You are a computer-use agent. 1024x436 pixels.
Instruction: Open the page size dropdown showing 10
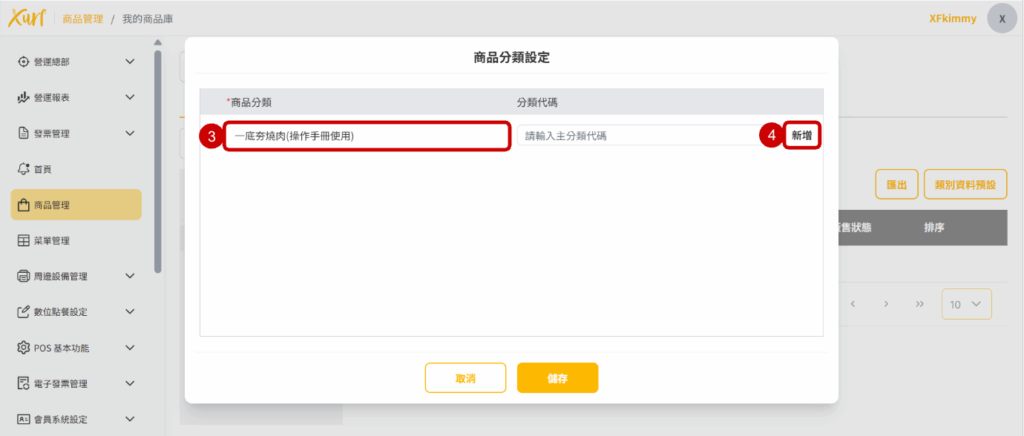(x=966, y=304)
